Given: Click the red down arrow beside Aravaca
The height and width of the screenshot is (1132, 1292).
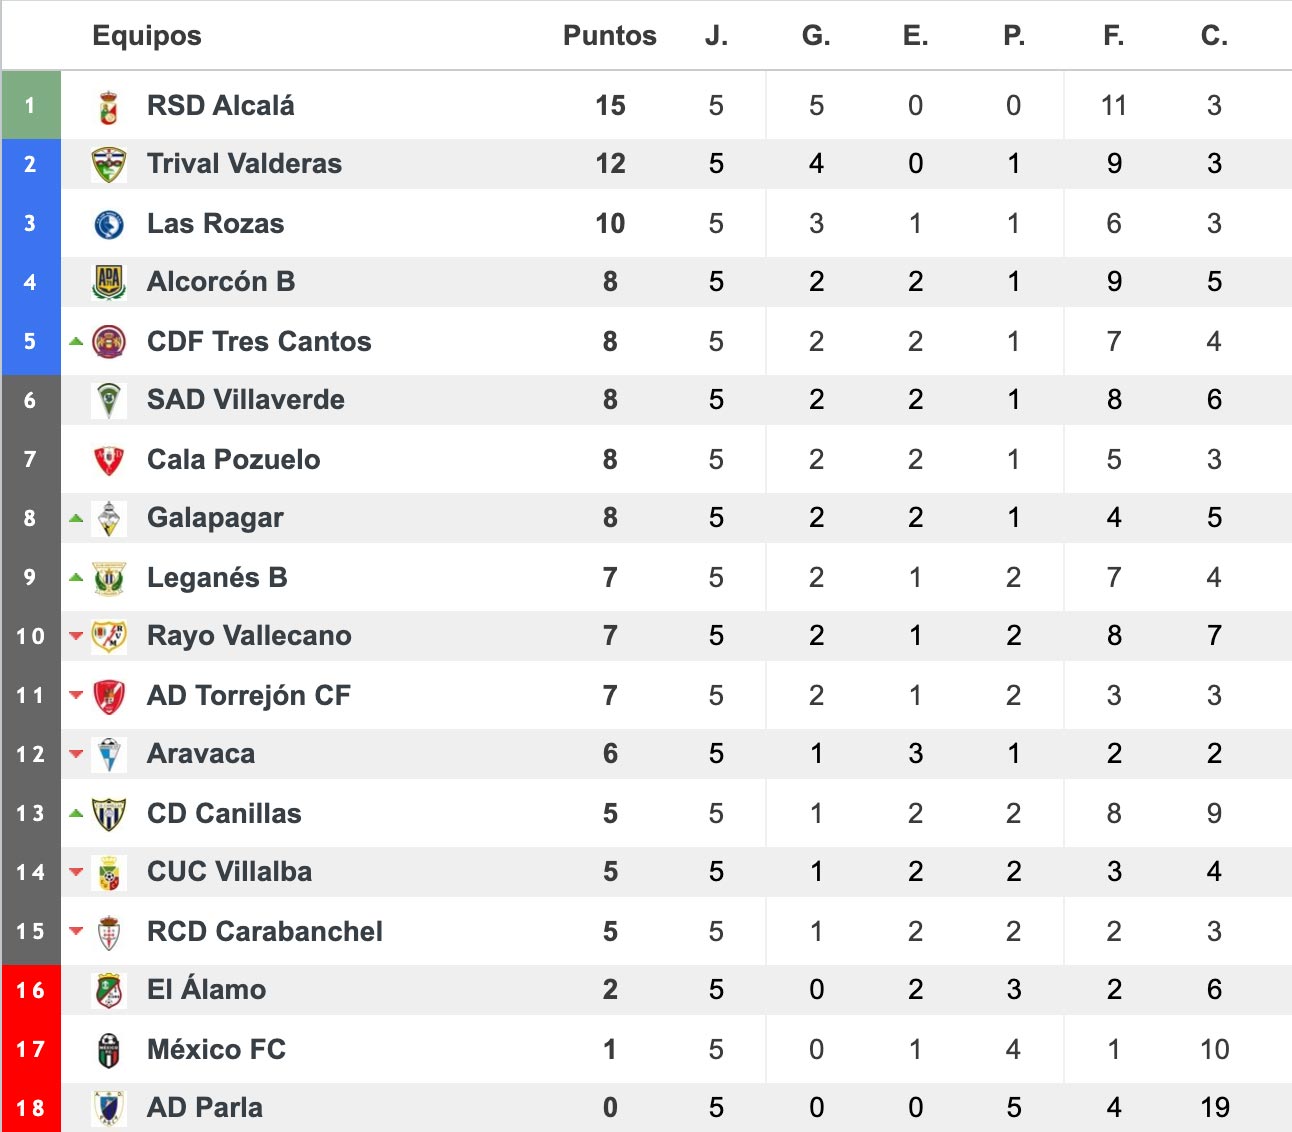Looking at the screenshot, I should (x=76, y=754).
